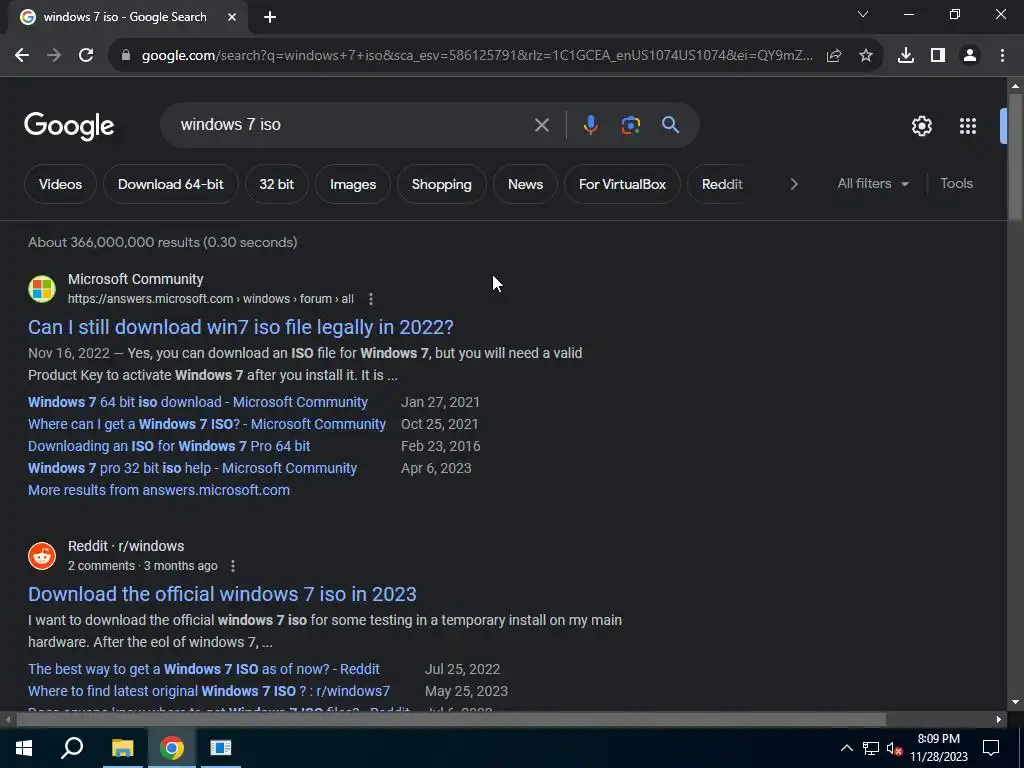This screenshot has height=768, width=1024.
Task: Click the scroll down arrow
Action: click(1016, 703)
